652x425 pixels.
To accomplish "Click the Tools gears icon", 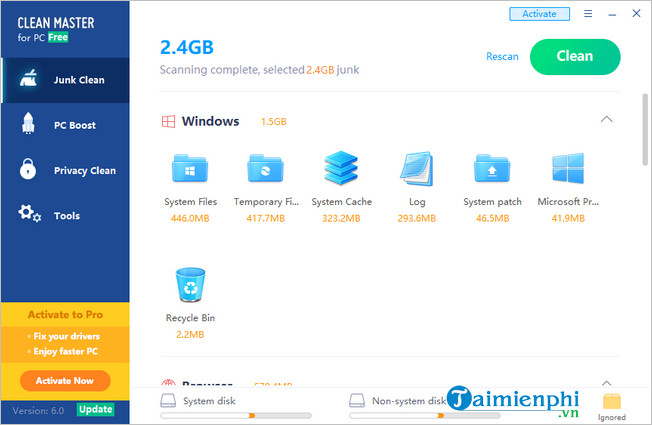I will pos(30,213).
